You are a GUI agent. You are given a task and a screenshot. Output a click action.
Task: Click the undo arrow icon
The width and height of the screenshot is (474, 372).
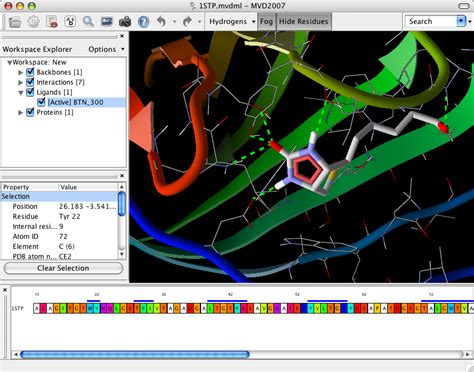[161, 22]
